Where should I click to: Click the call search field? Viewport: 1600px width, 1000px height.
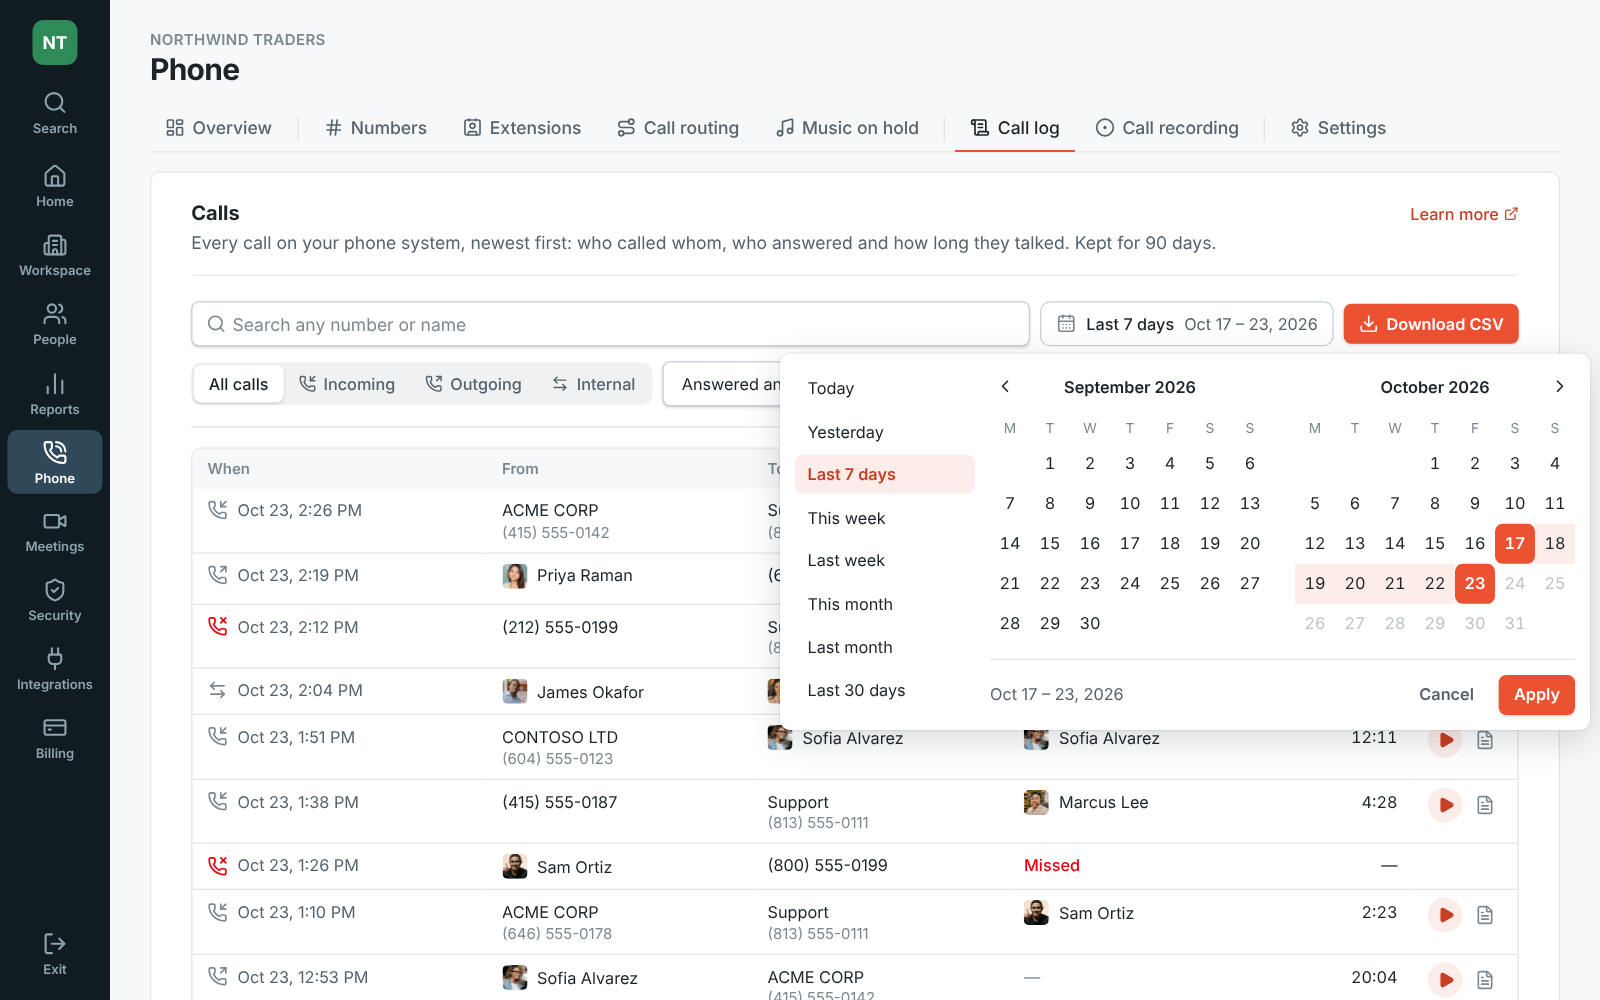(610, 324)
